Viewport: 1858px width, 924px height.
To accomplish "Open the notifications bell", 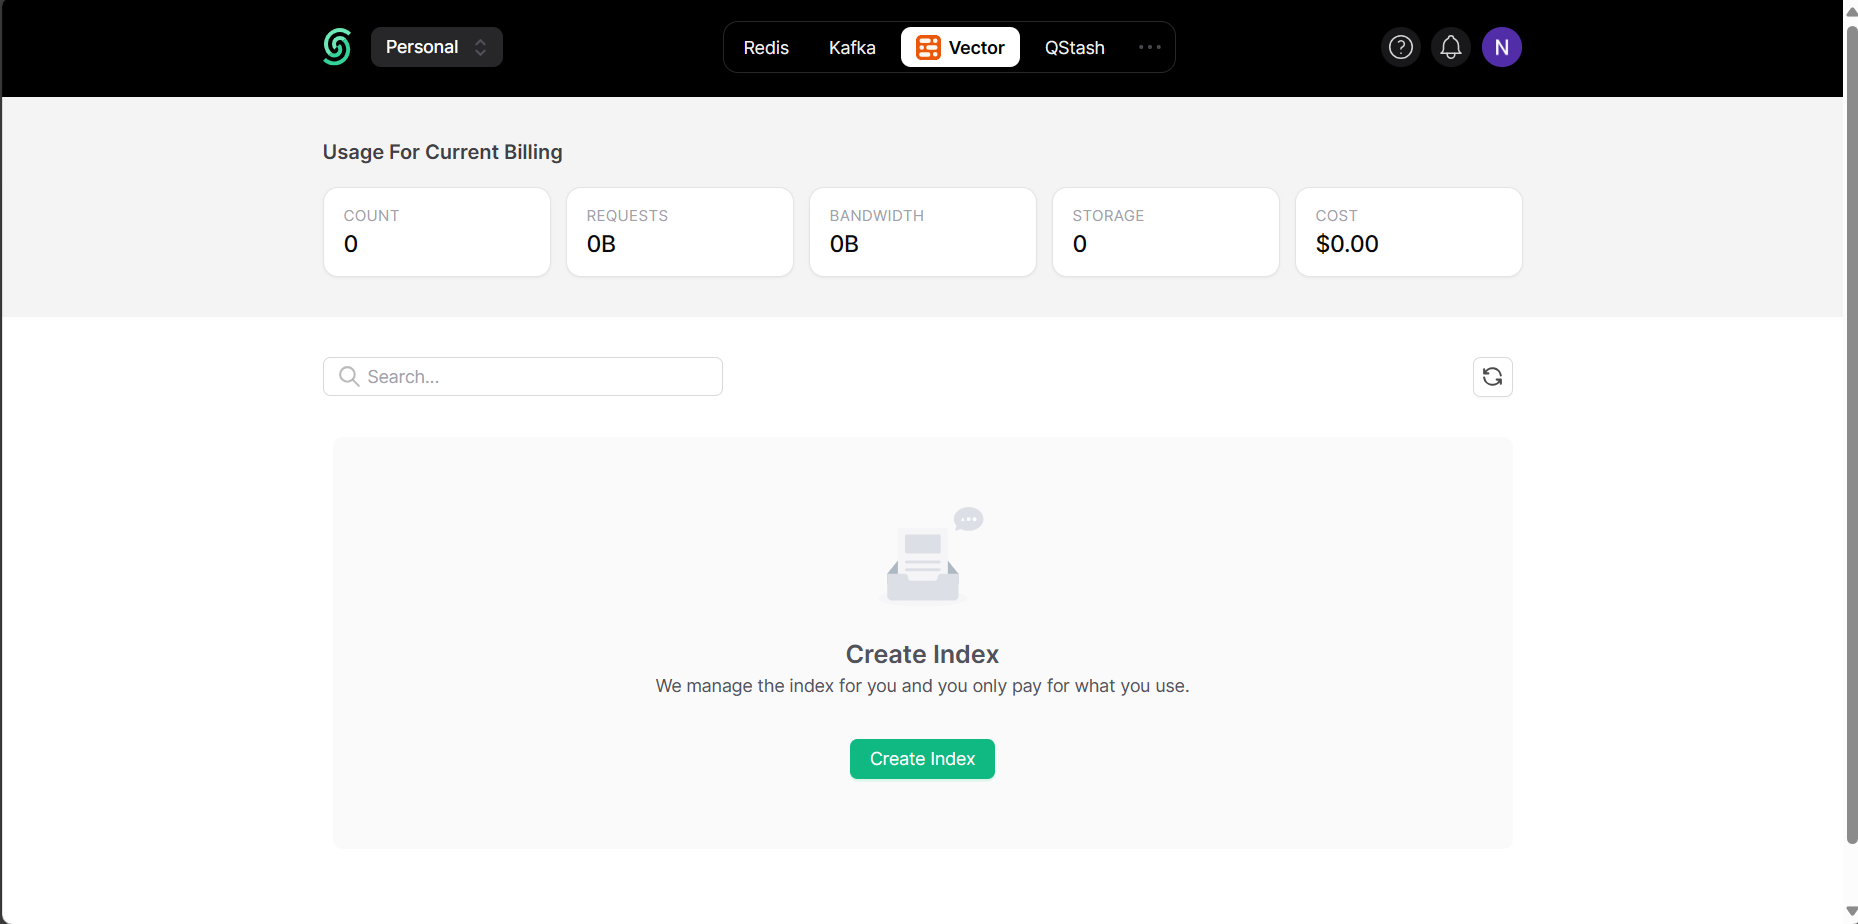I will click(1450, 47).
